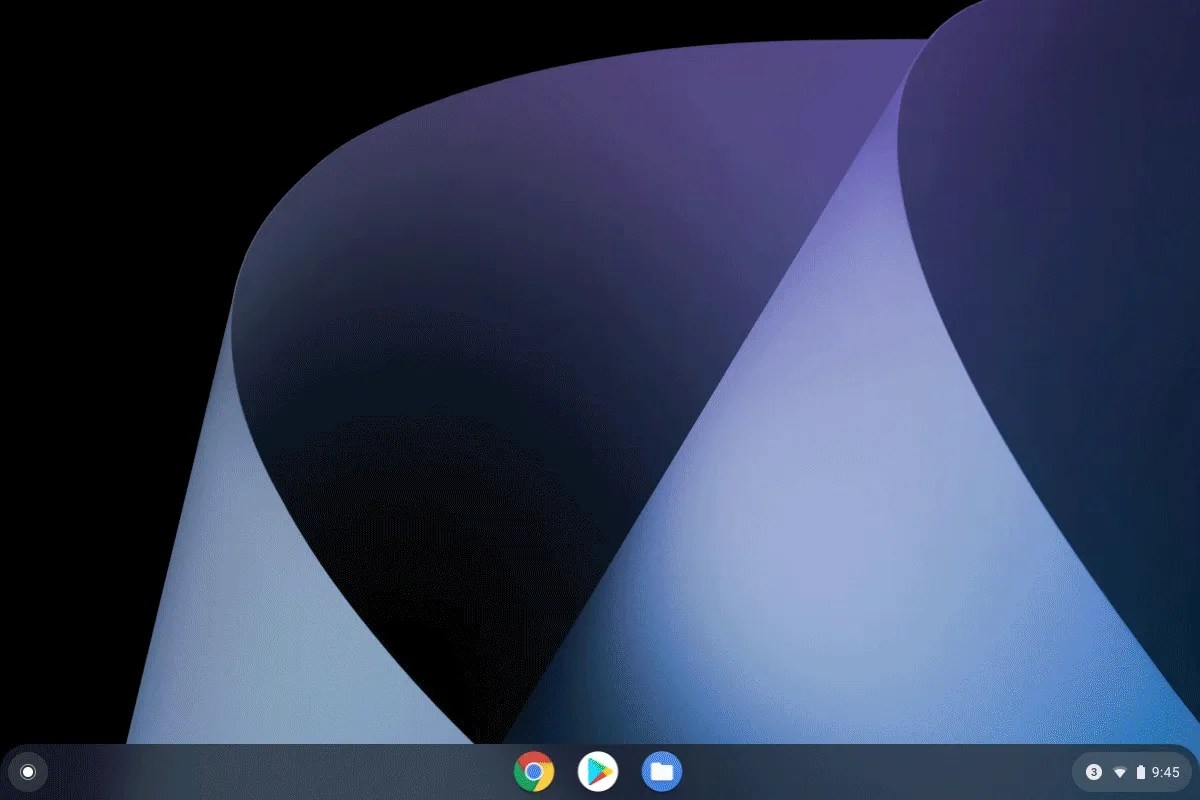
Task: Open the notification badge showing 3
Action: [1096, 771]
